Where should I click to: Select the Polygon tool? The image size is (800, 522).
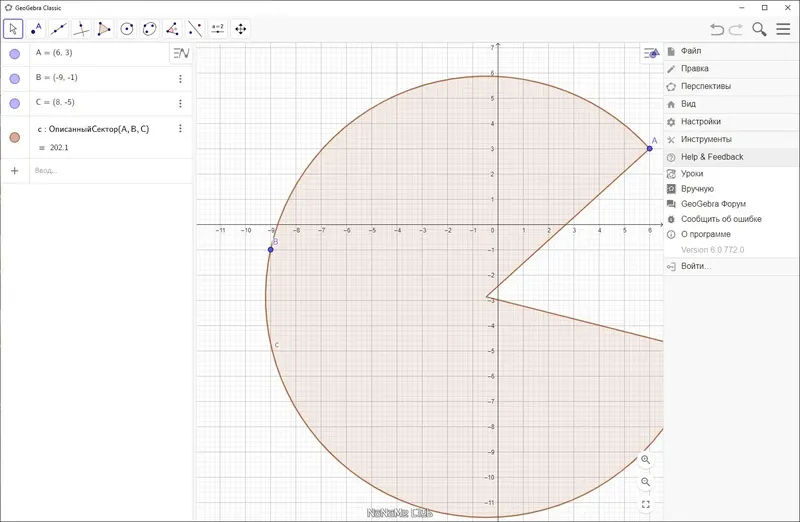tap(104, 29)
